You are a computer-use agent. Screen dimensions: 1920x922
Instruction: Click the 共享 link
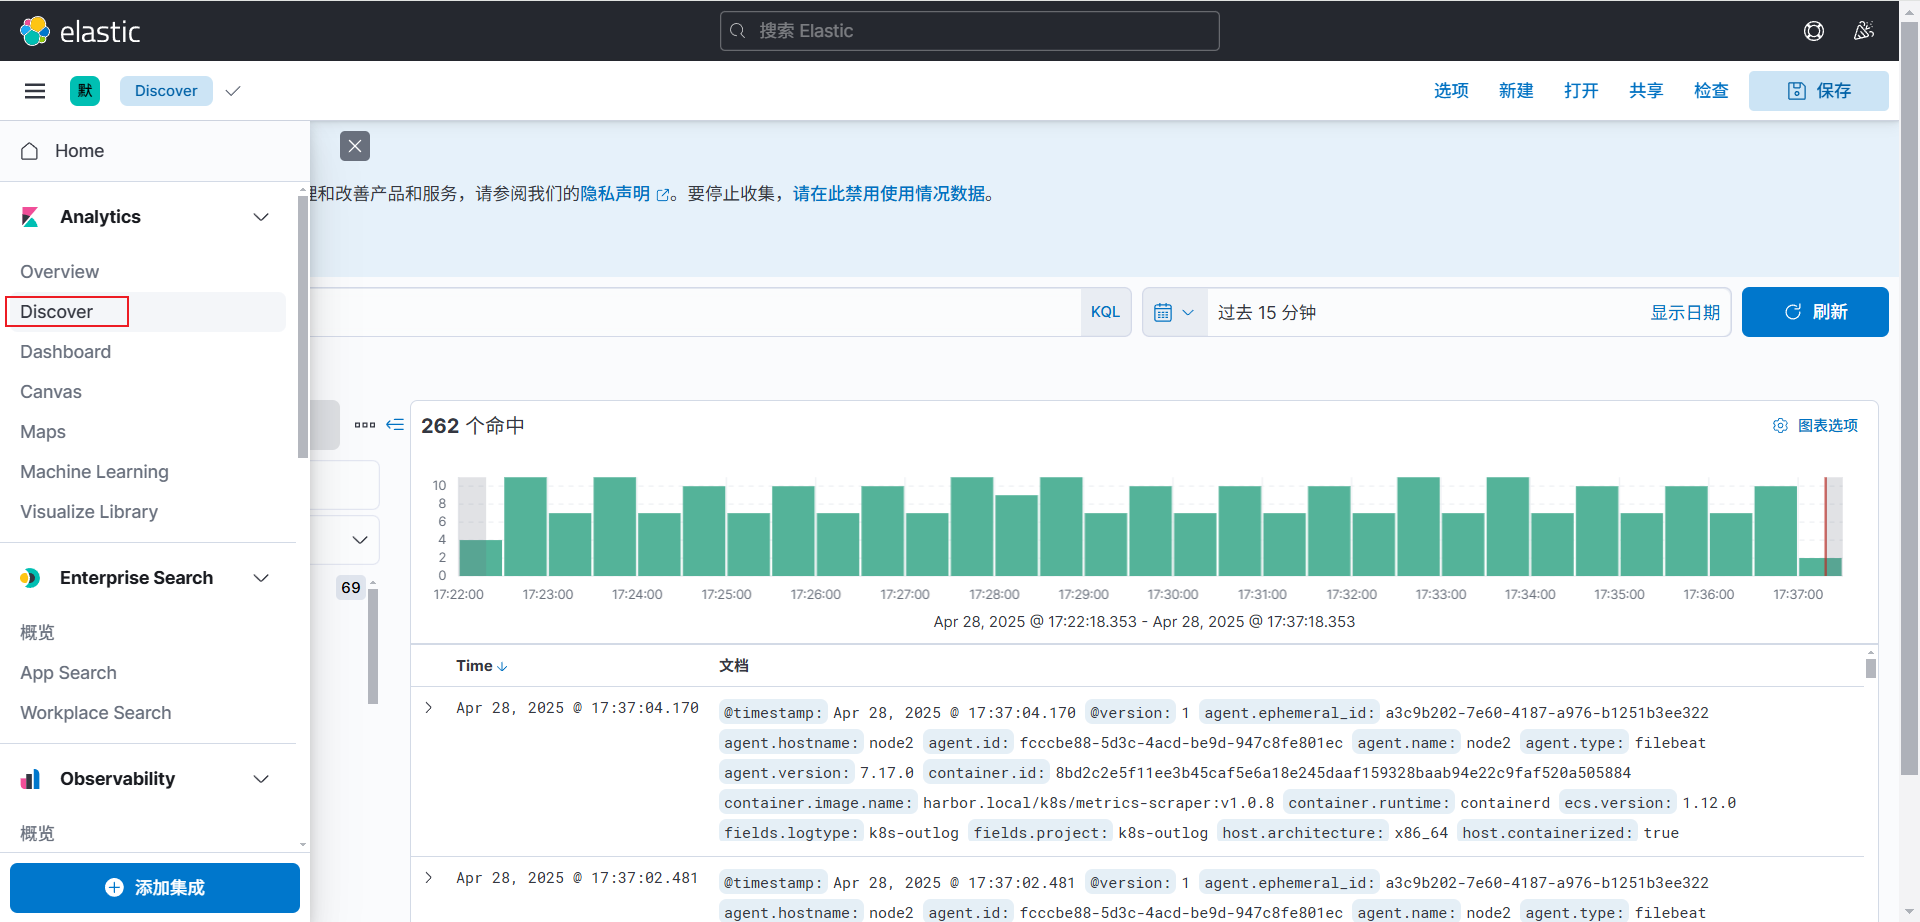pyautogui.click(x=1646, y=91)
